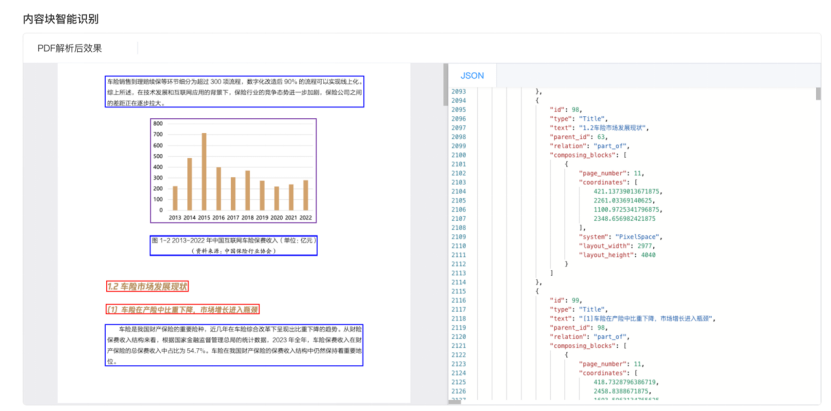Click the "parent_id": 63 line

click(x=579, y=137)
